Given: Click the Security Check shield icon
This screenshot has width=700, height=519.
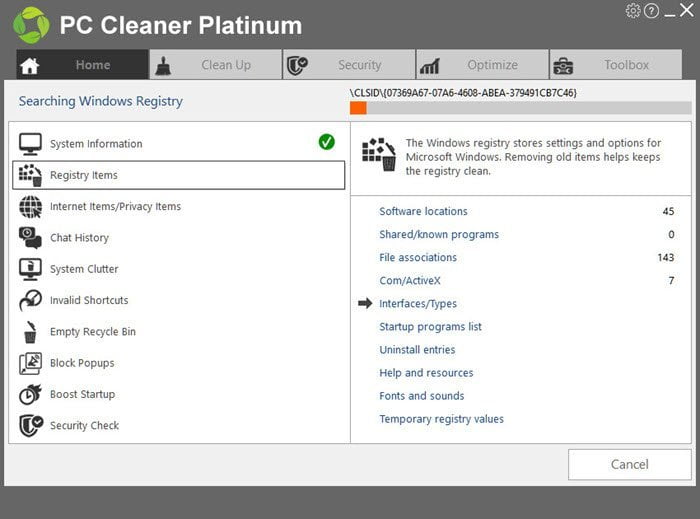Looking at the screenshot, I should pyautogui.click(x=30, y=426).
